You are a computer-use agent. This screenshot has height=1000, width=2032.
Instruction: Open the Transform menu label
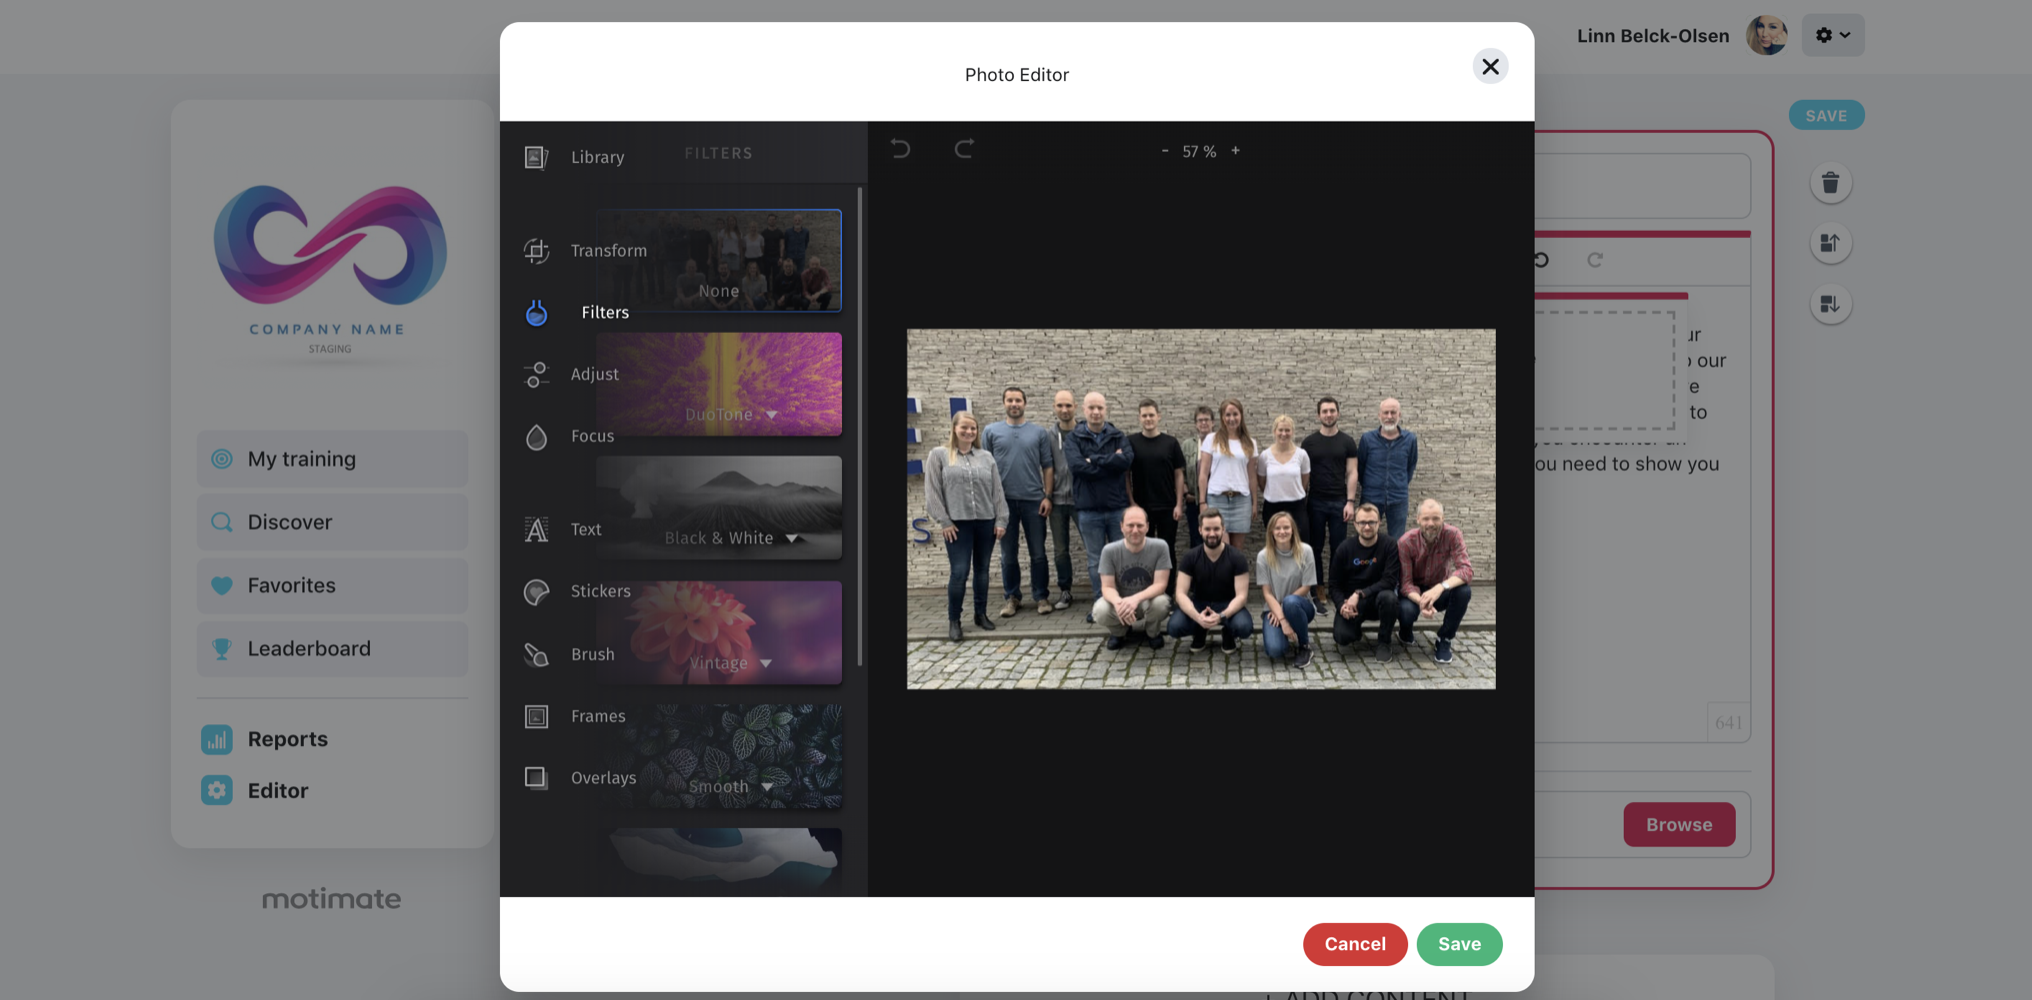609,251
